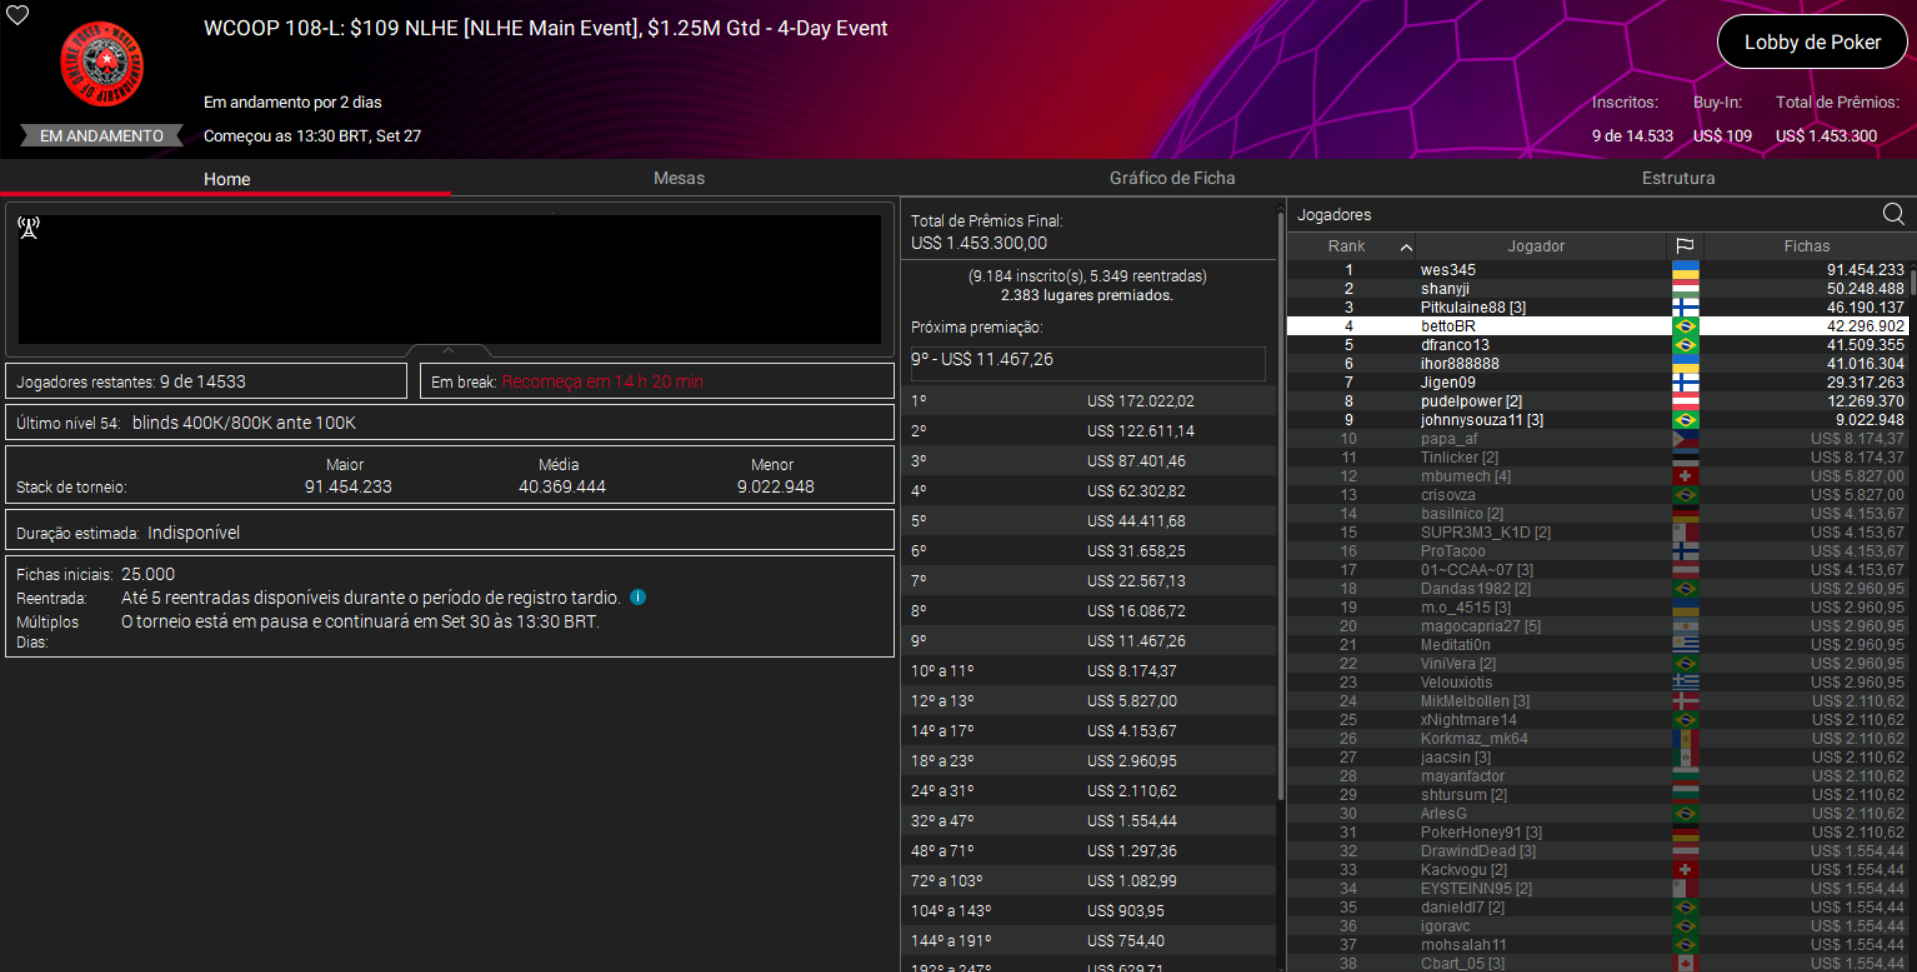The height and width of the screenshot is (972, 1917).
Task: Click the Rank column header
Action: click(1346, 246)
